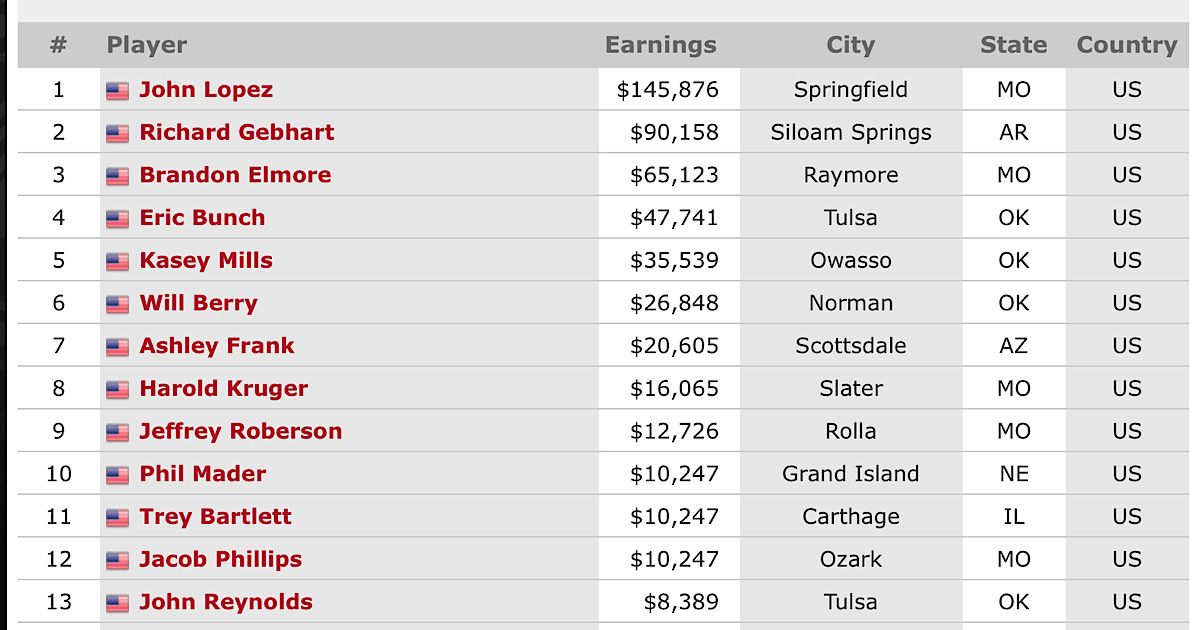1200x630 pixels.
Task: Click the Country column header
Action: click(x=1127, y=45)
